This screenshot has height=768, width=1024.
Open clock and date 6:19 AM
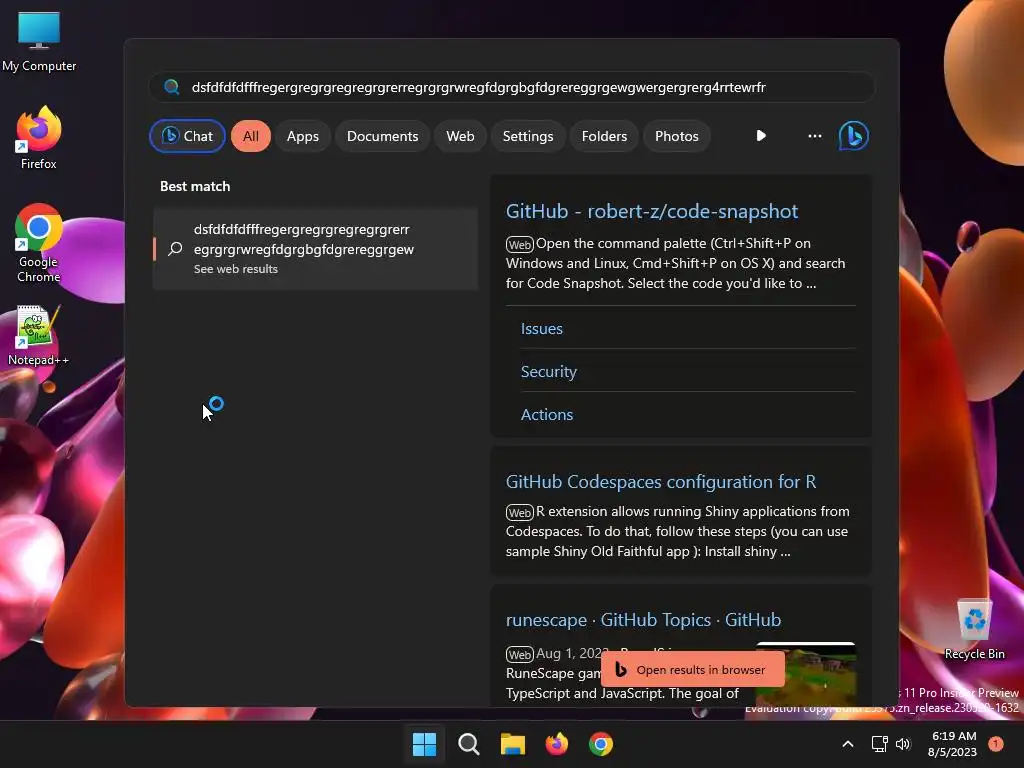[x=952, y=744]
